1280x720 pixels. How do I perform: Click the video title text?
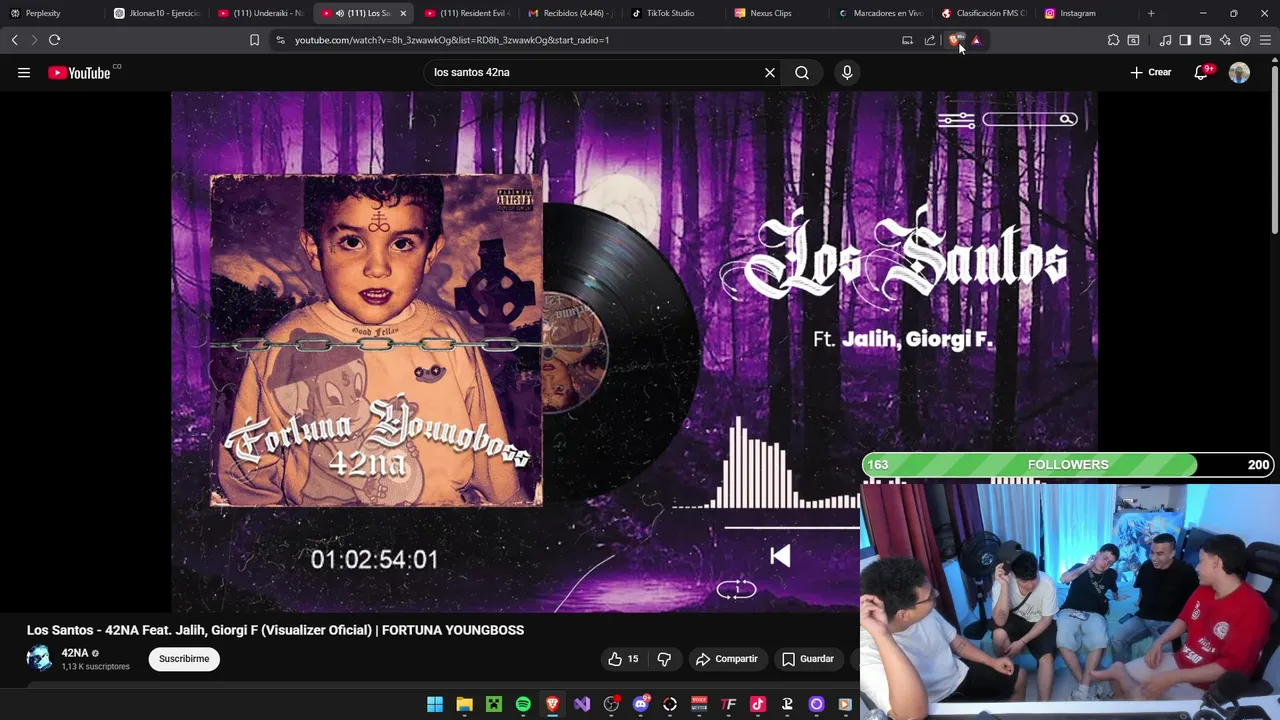coord(275,630)
